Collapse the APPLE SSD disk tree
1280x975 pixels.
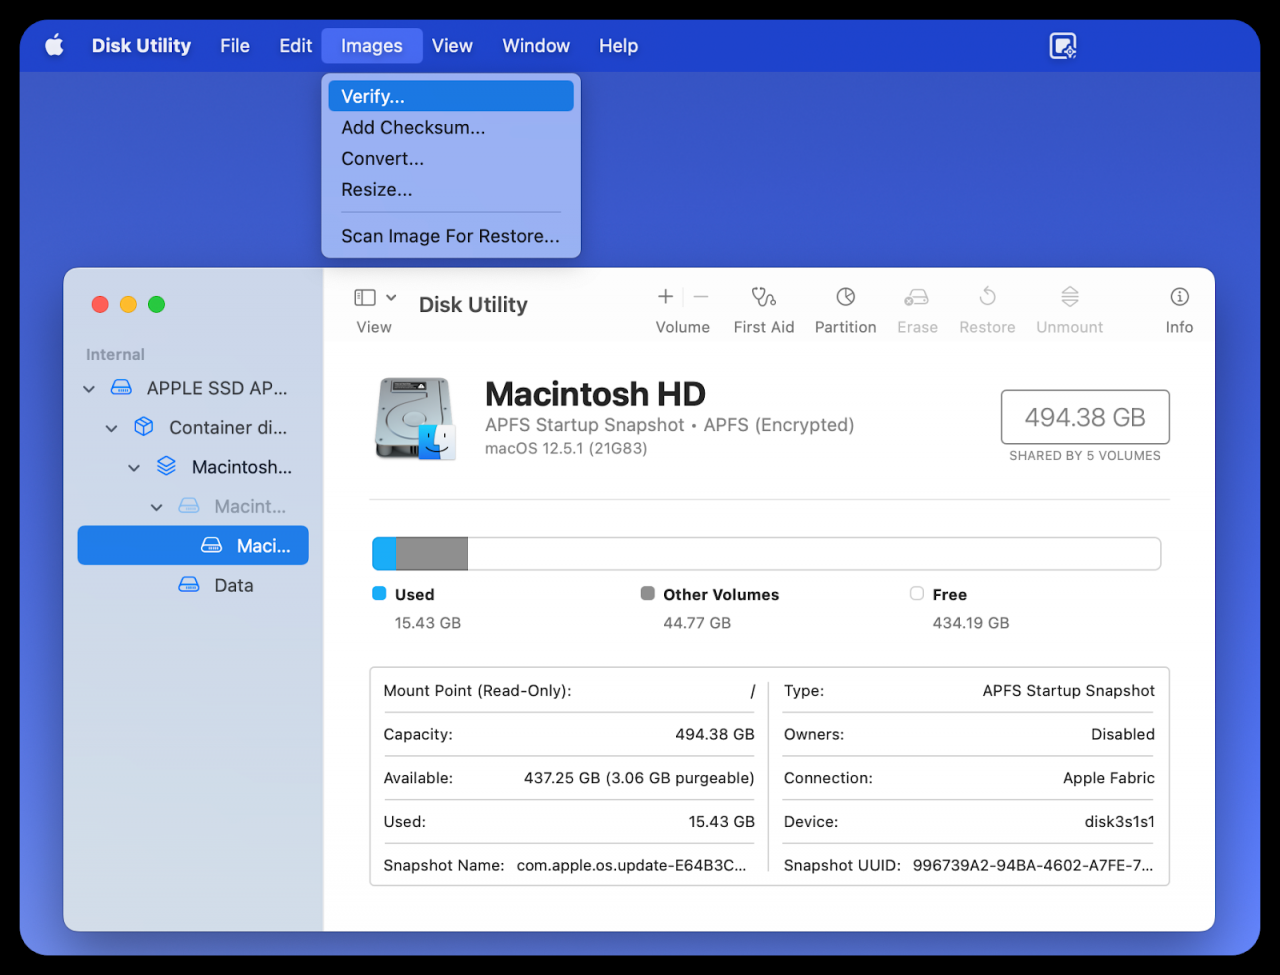pos(90,389)
